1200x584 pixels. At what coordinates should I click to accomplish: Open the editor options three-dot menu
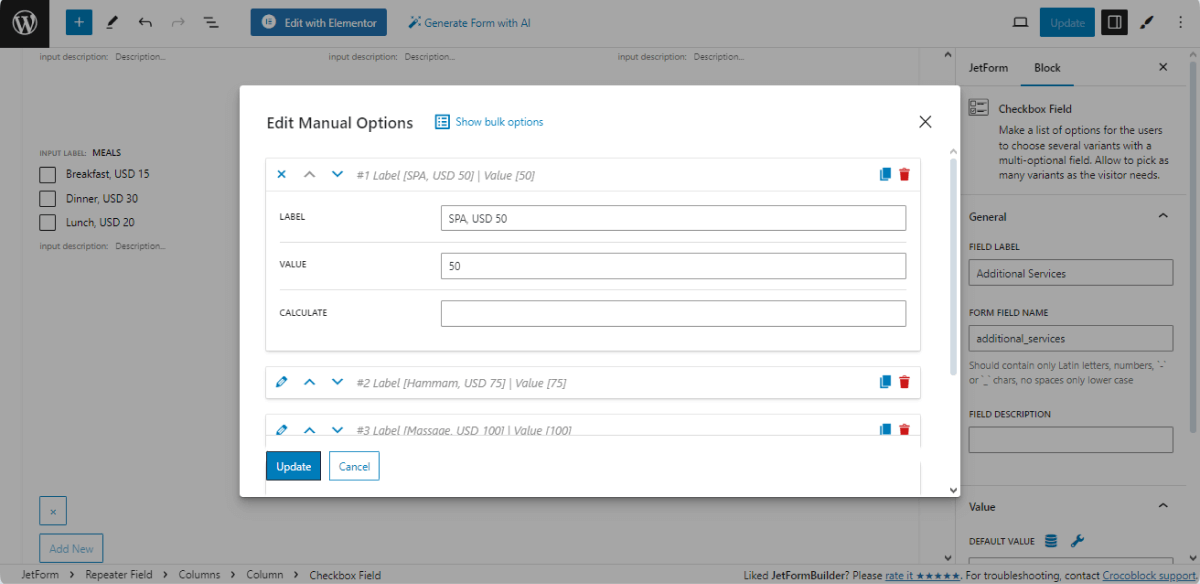click(x=1181, y=21)
